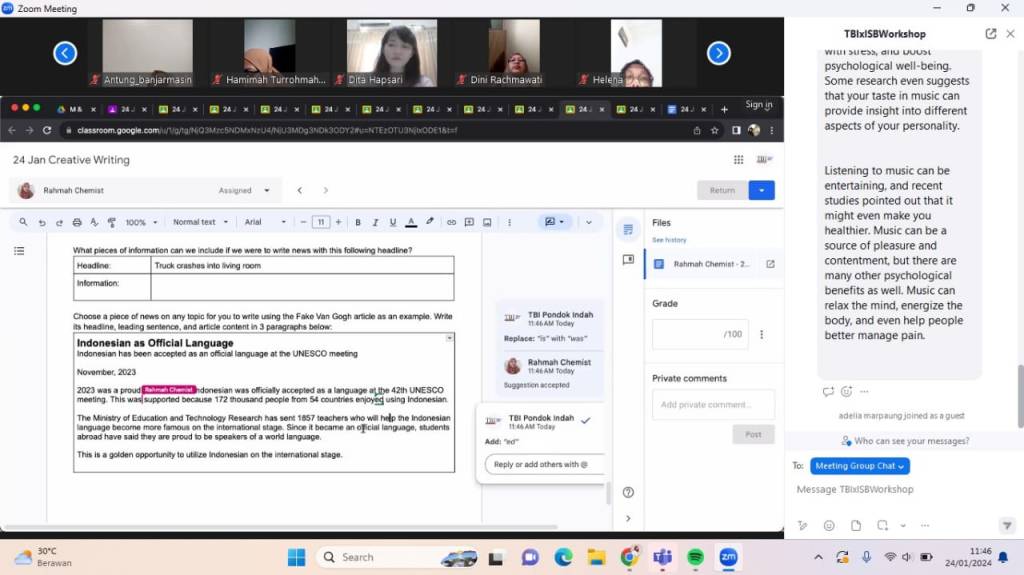Toggle underline formatting

click(391, 222)
